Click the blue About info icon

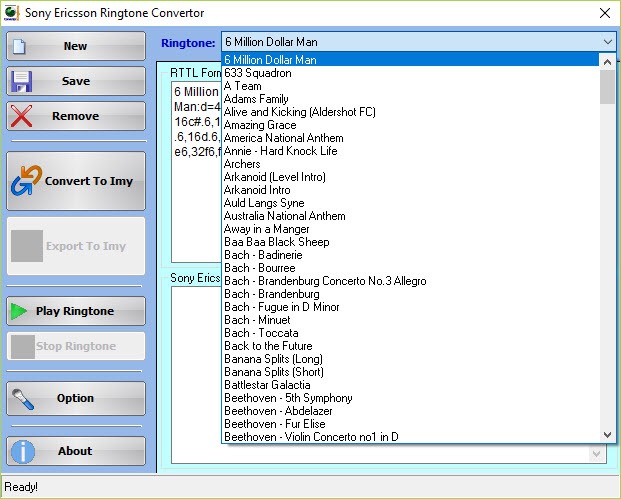pos(23,451)
